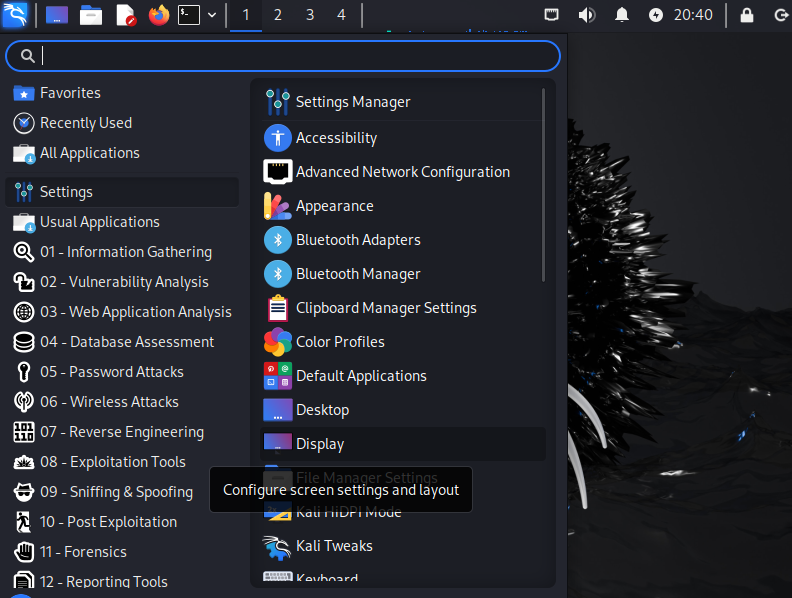This screenshot has width=792, height=598.
Task: Open 03 - Web Application Analysis category
Action: click(121, 312)
